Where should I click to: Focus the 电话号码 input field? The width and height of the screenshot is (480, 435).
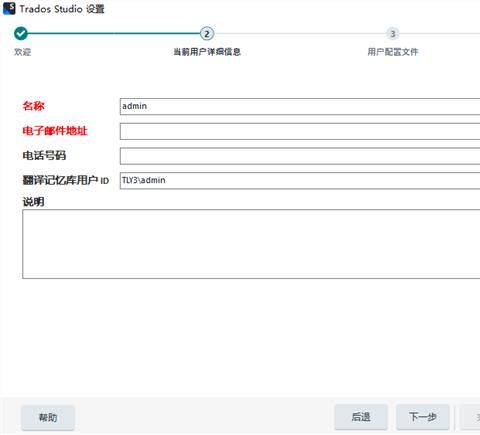300,156
